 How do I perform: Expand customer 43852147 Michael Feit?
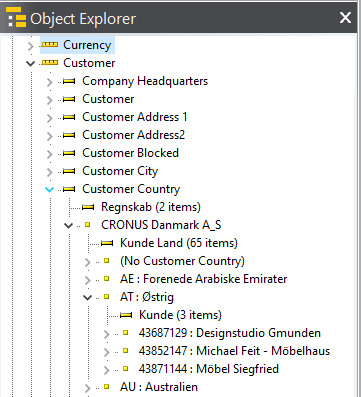click(x=107, y=352)
